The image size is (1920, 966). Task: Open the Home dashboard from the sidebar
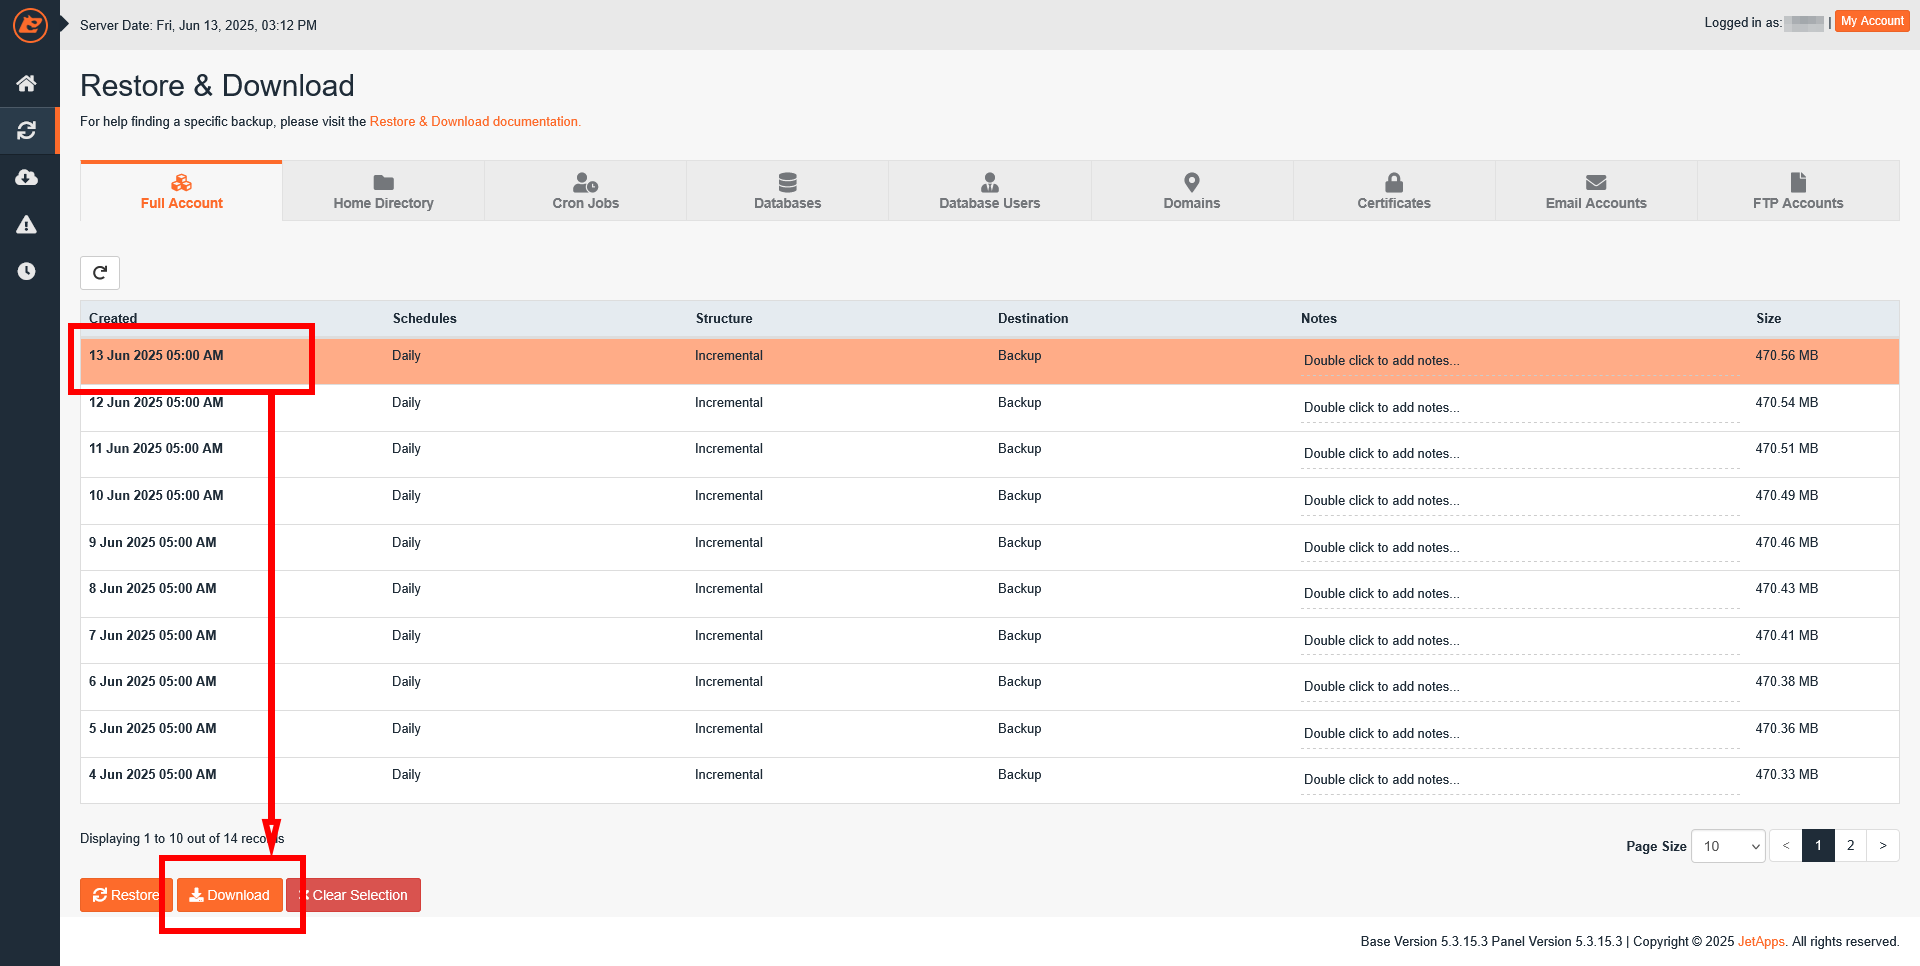(27, 83)
